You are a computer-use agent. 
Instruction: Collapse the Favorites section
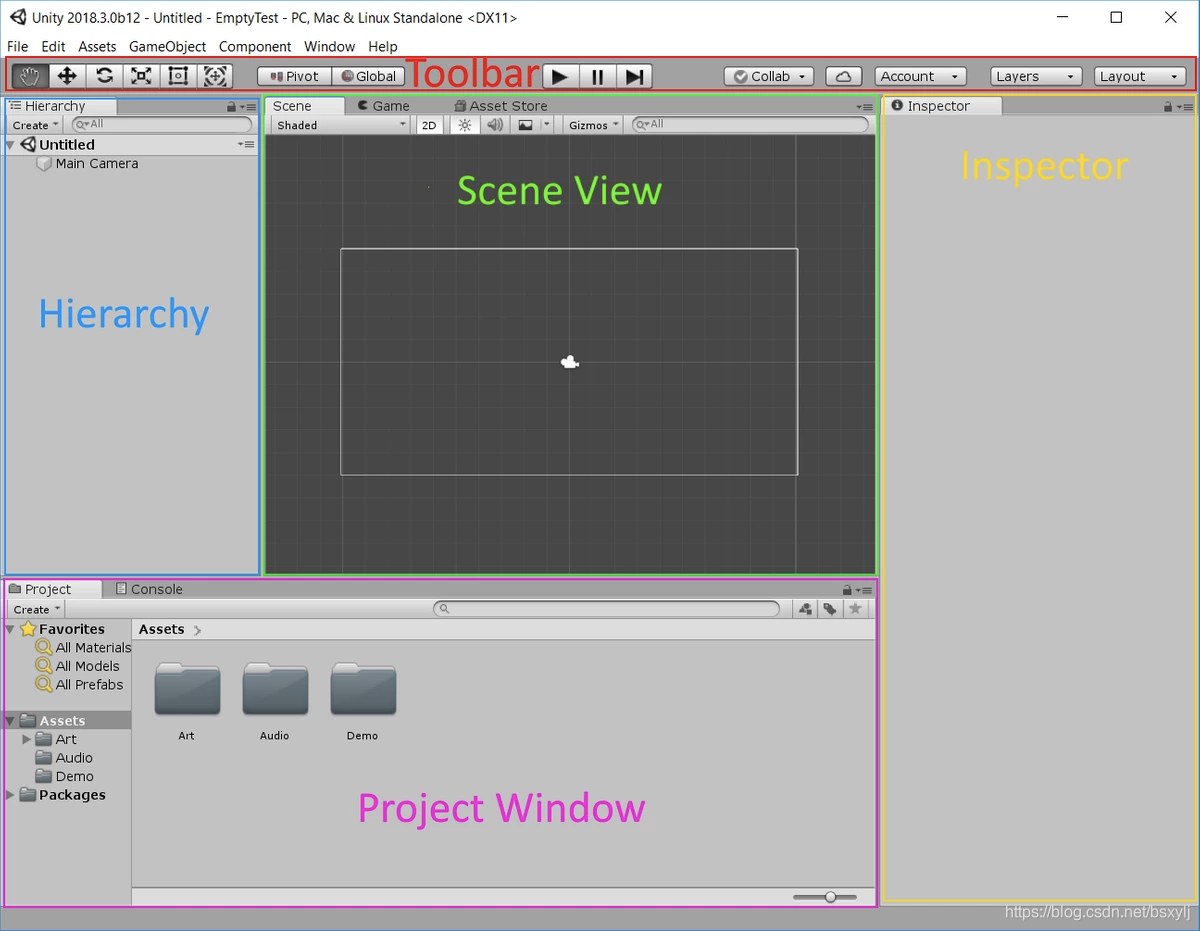click(10, 630)
